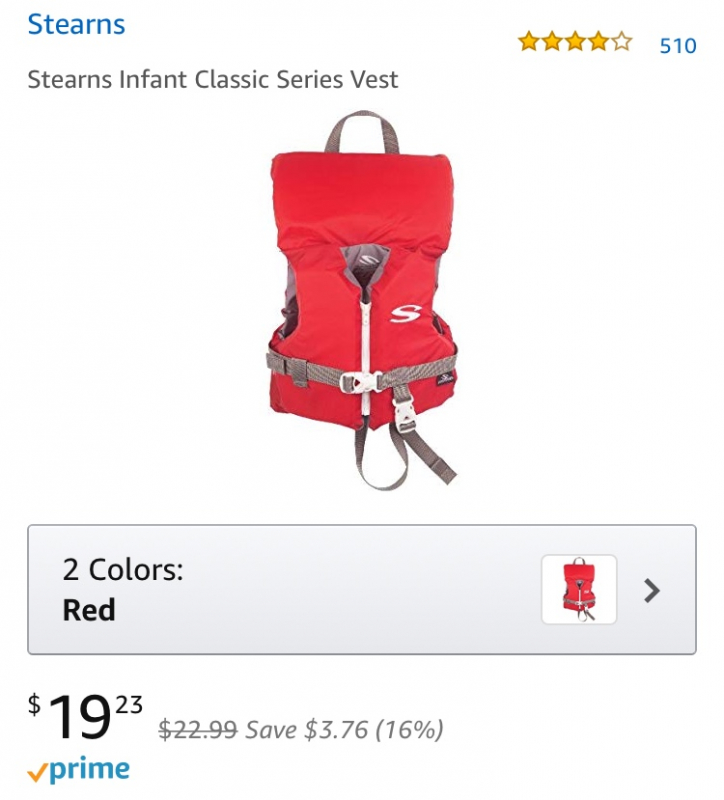Click the selected Red color label
Image resolution: width=724 pixels, height=800 pixels.
tap(89, 610)
